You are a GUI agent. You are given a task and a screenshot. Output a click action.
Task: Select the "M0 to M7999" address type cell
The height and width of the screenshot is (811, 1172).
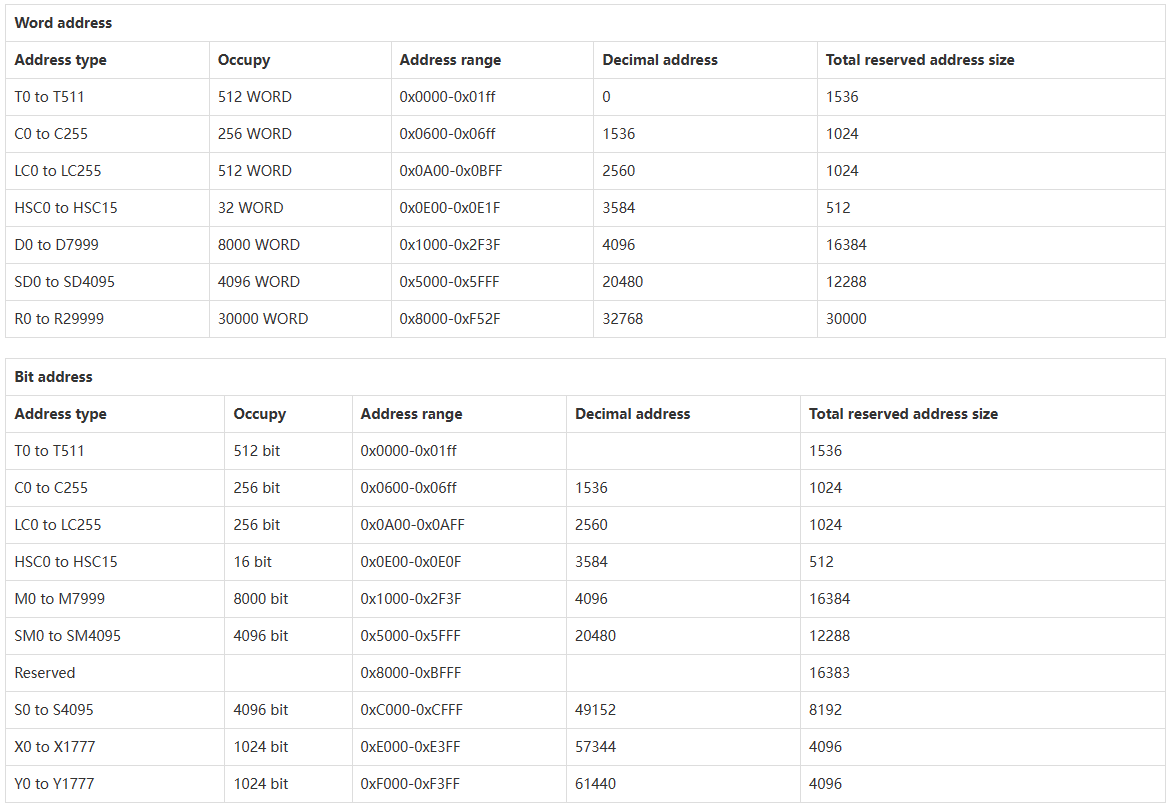(60, 599)
